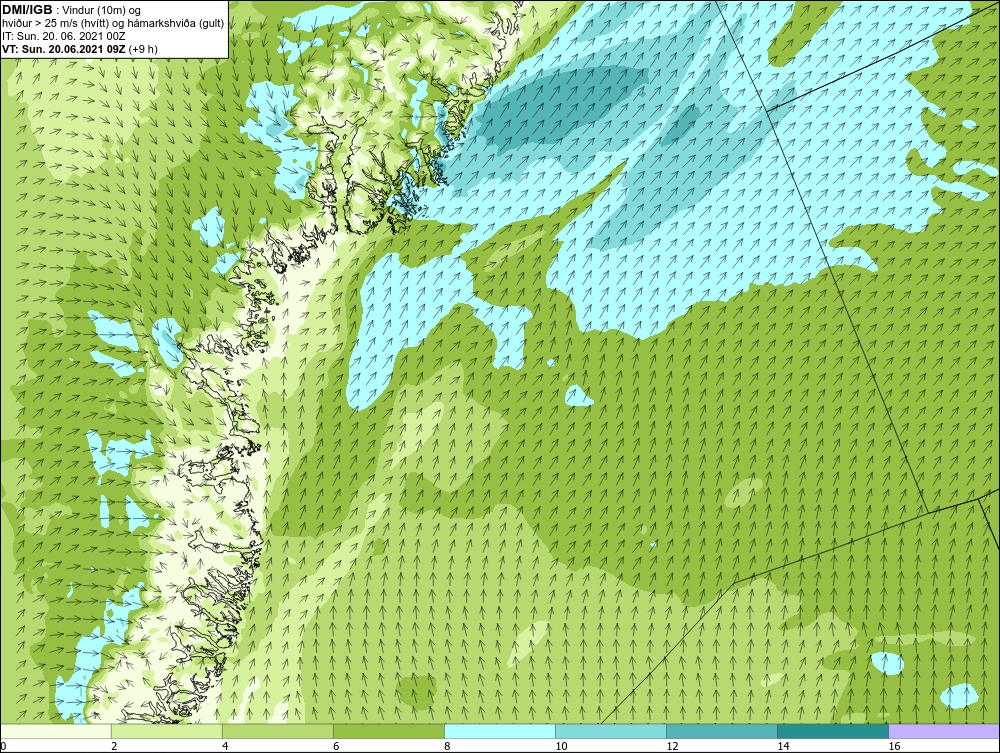Viewport: 1000px width, 753px height.
Task: Click the 10–12 m/s cyan legend swatch
Action: [610, 731]
